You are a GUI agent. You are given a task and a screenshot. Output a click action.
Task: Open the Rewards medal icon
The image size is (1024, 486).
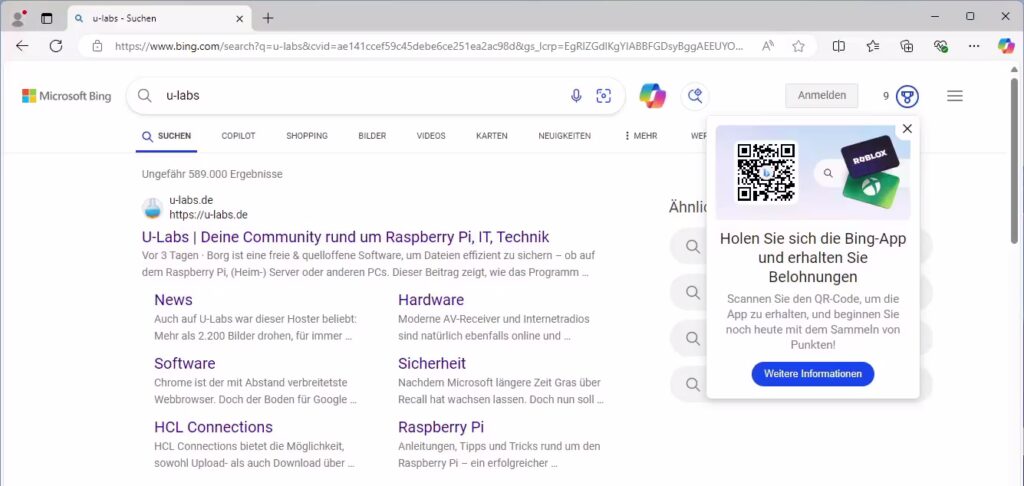(907, 96)
